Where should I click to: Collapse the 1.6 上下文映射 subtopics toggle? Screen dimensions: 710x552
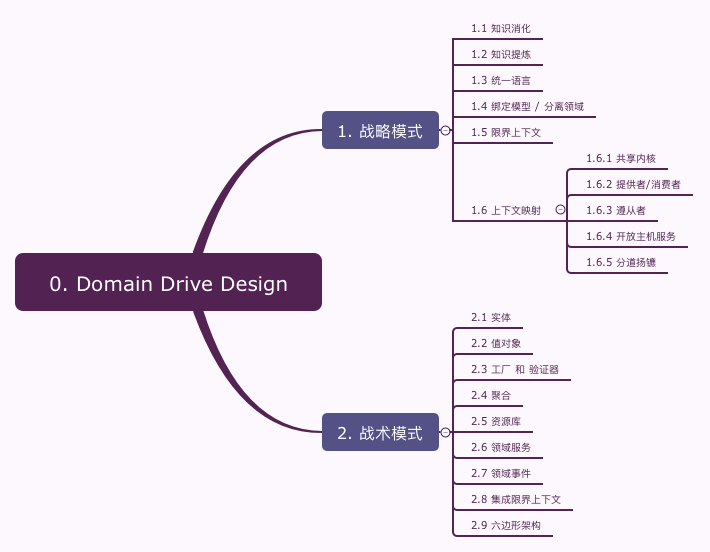(560, 210)
